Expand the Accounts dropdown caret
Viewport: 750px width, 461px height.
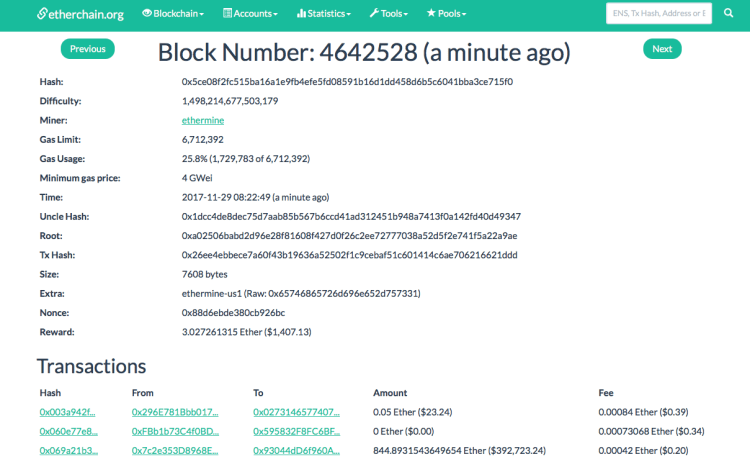(275, 14)
